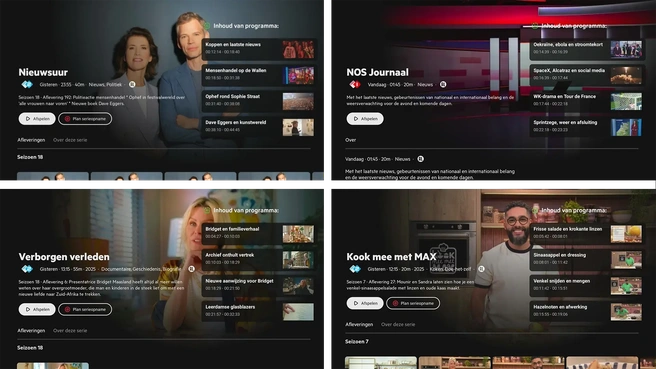Click the age rating icon next to NOS Journaal 'Nieuws' genre
Image resolution: width=656 pixels, height=369 pixels.
443,85
